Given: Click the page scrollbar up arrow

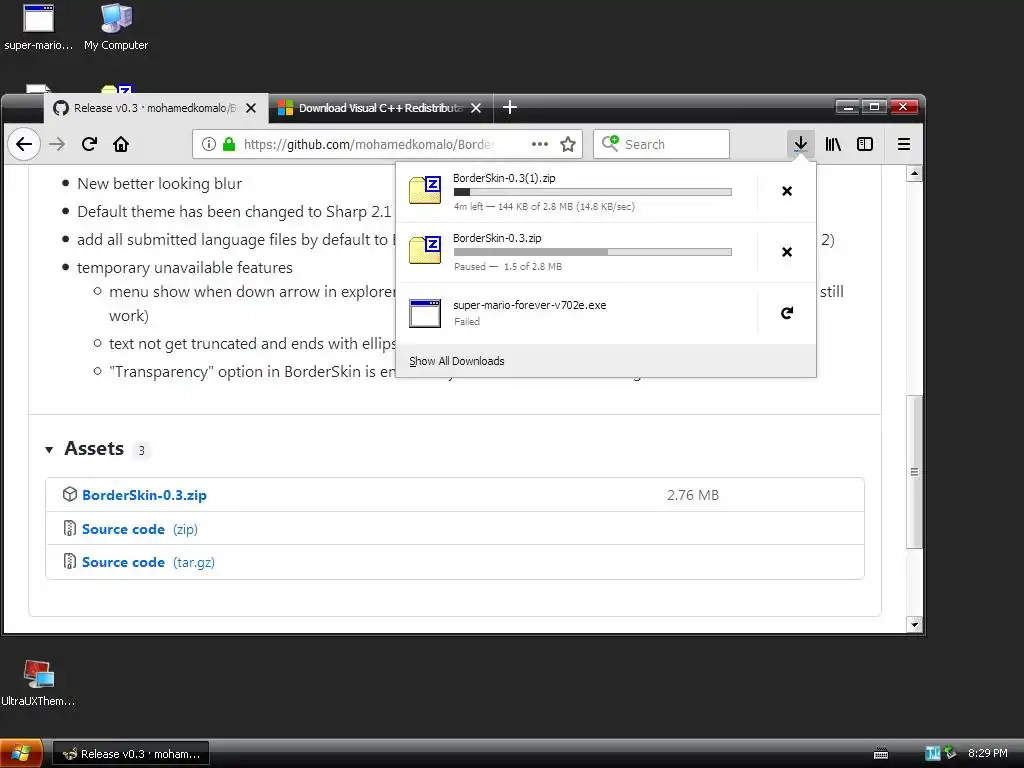Looking at the screenshot, I should click(914, 174).
